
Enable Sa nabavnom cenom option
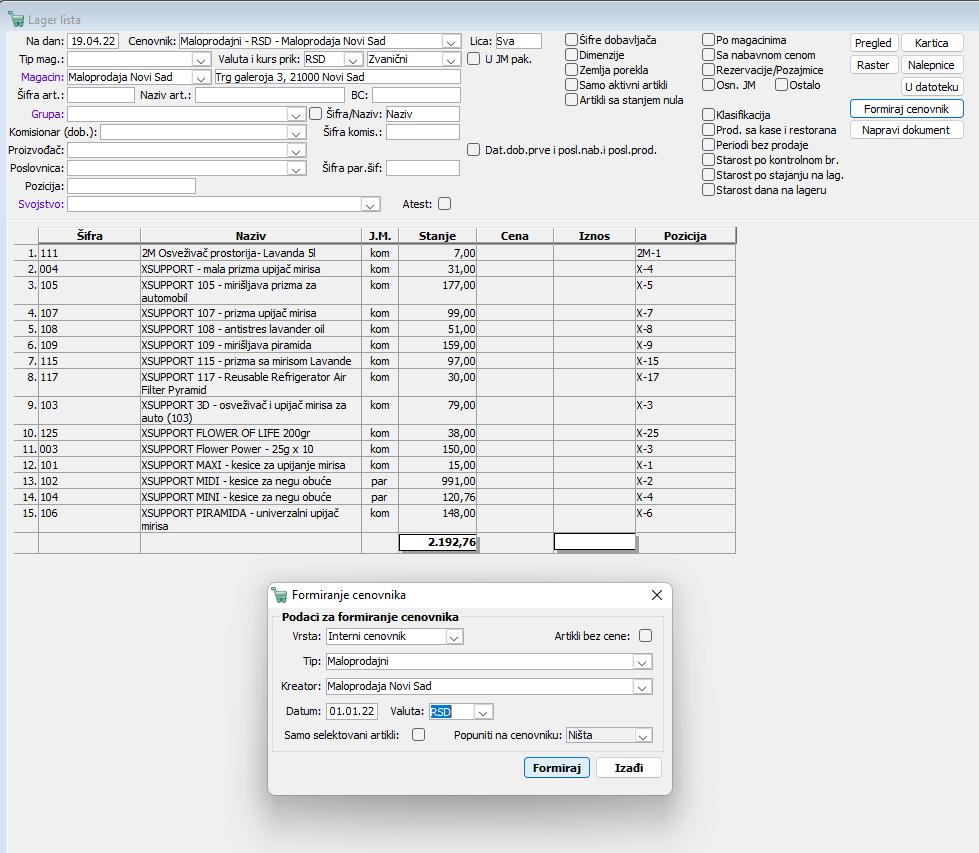(708, 55)
